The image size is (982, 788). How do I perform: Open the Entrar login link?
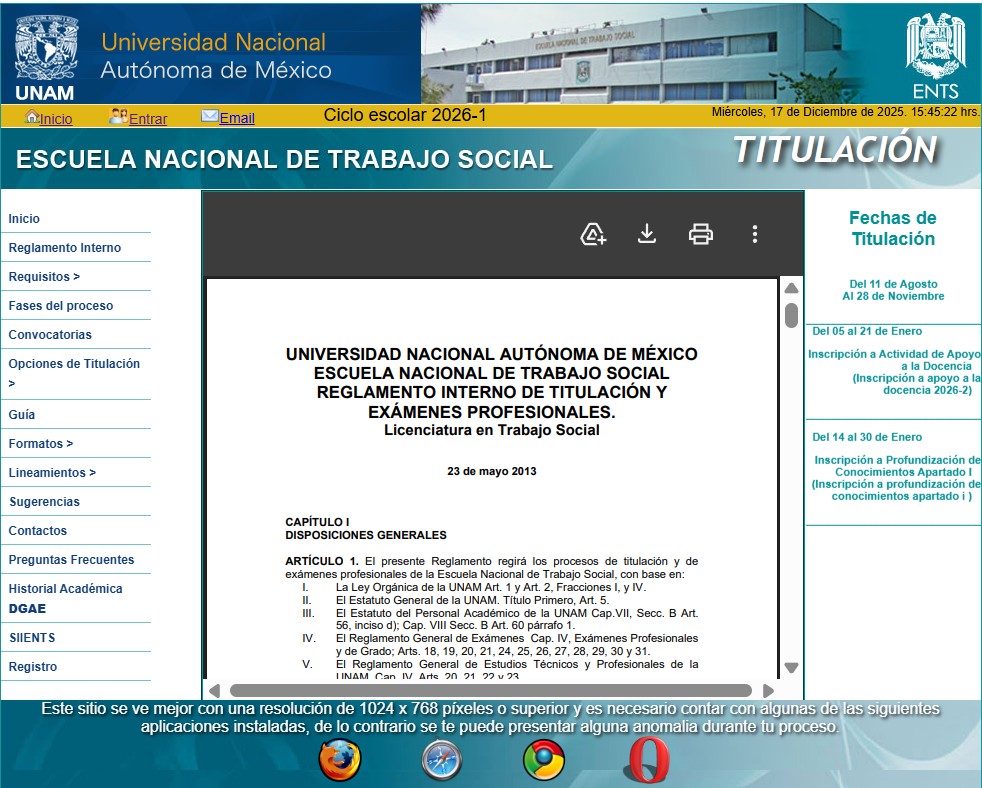148,118
